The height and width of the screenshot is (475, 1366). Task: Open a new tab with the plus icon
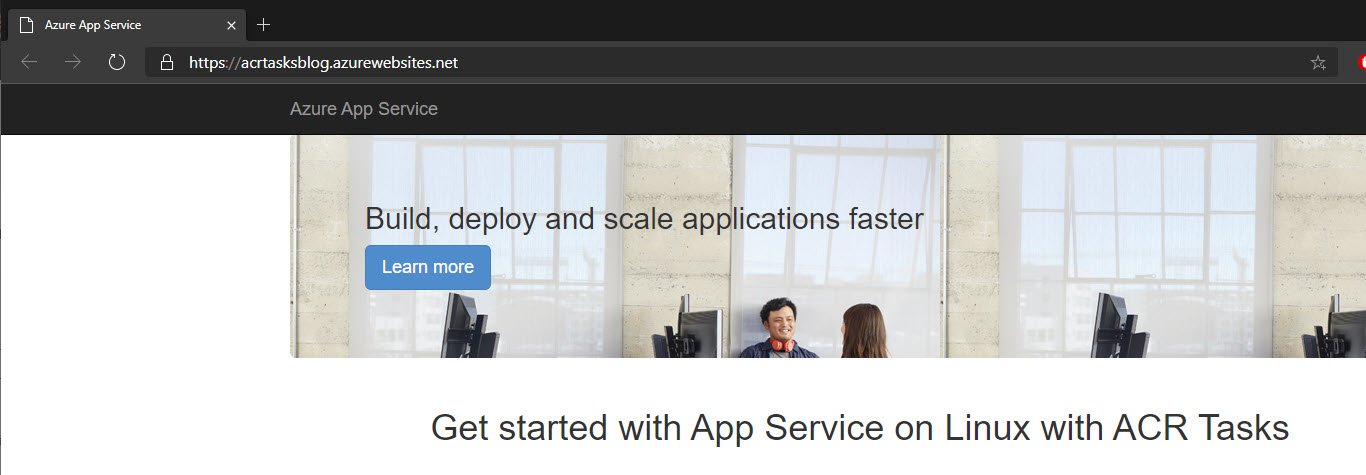[263, 24]
